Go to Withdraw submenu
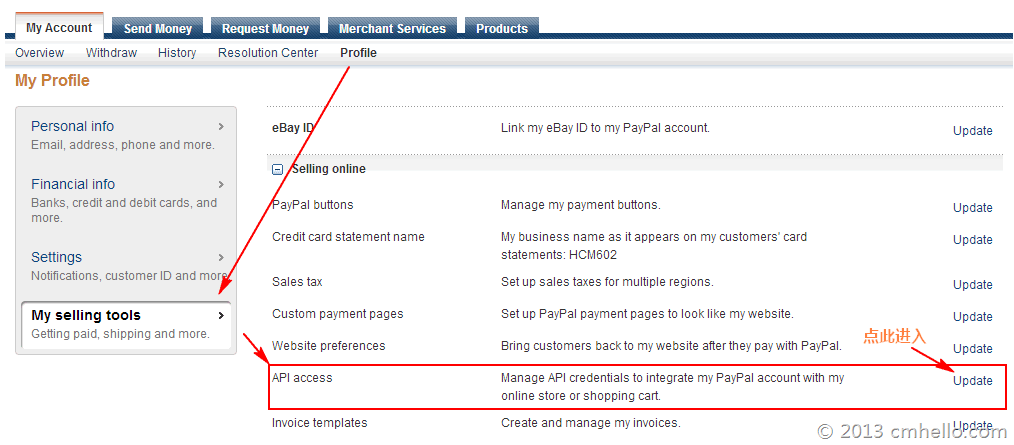This screenshot has height=445, width=1014. (111, 53)
